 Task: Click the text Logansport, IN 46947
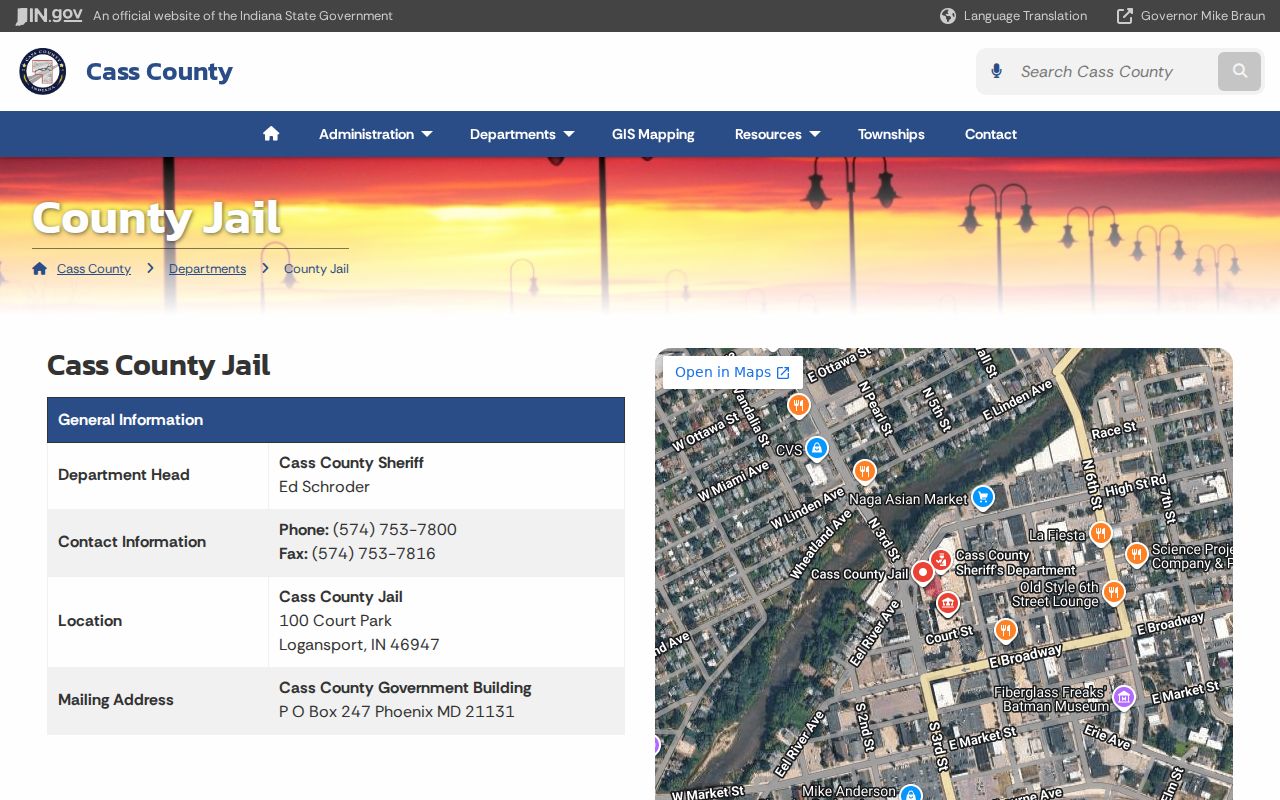pos(359,645)
